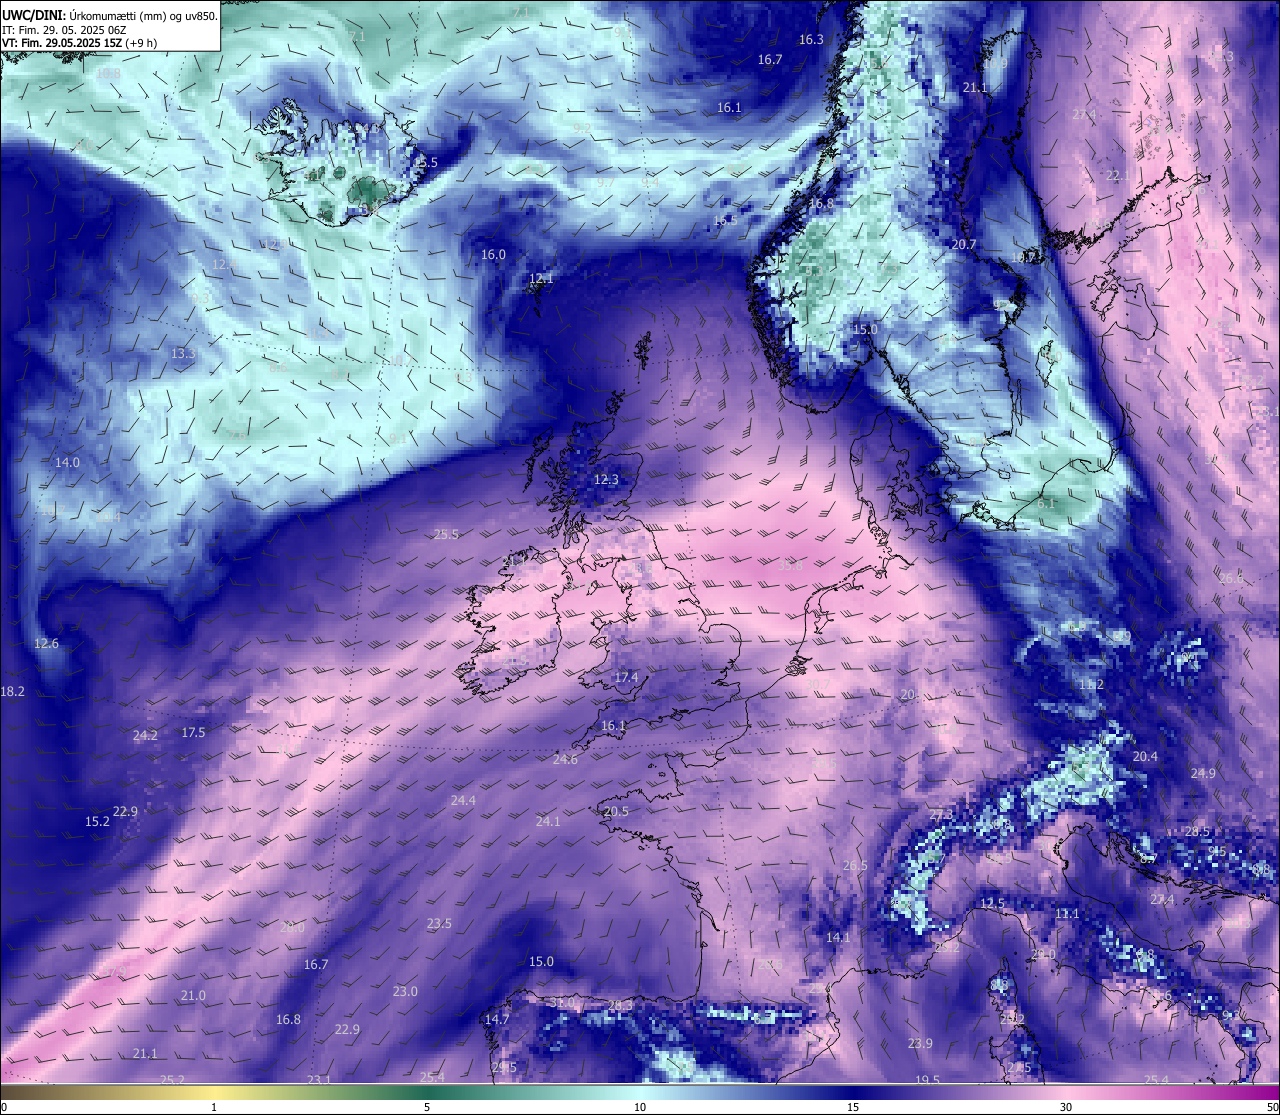Click the map value 21.0 in the lower left
This screenshot has height=1115, width=1280.
click(x=193, y=996)
